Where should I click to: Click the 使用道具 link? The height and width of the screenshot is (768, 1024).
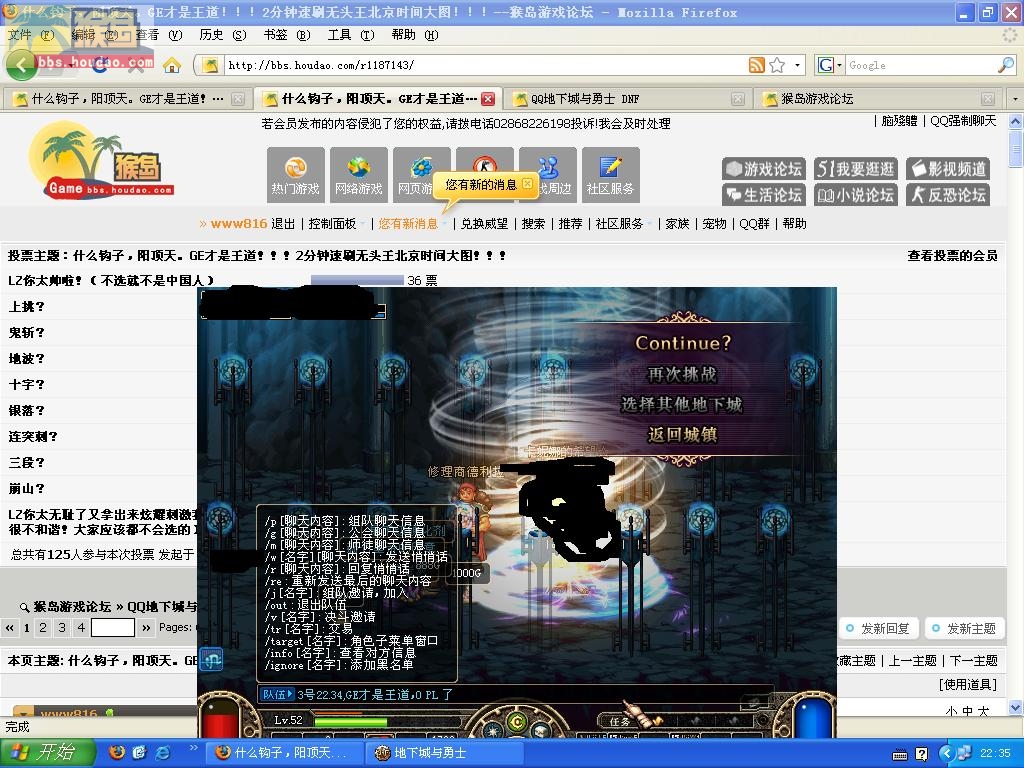(968, 684)
